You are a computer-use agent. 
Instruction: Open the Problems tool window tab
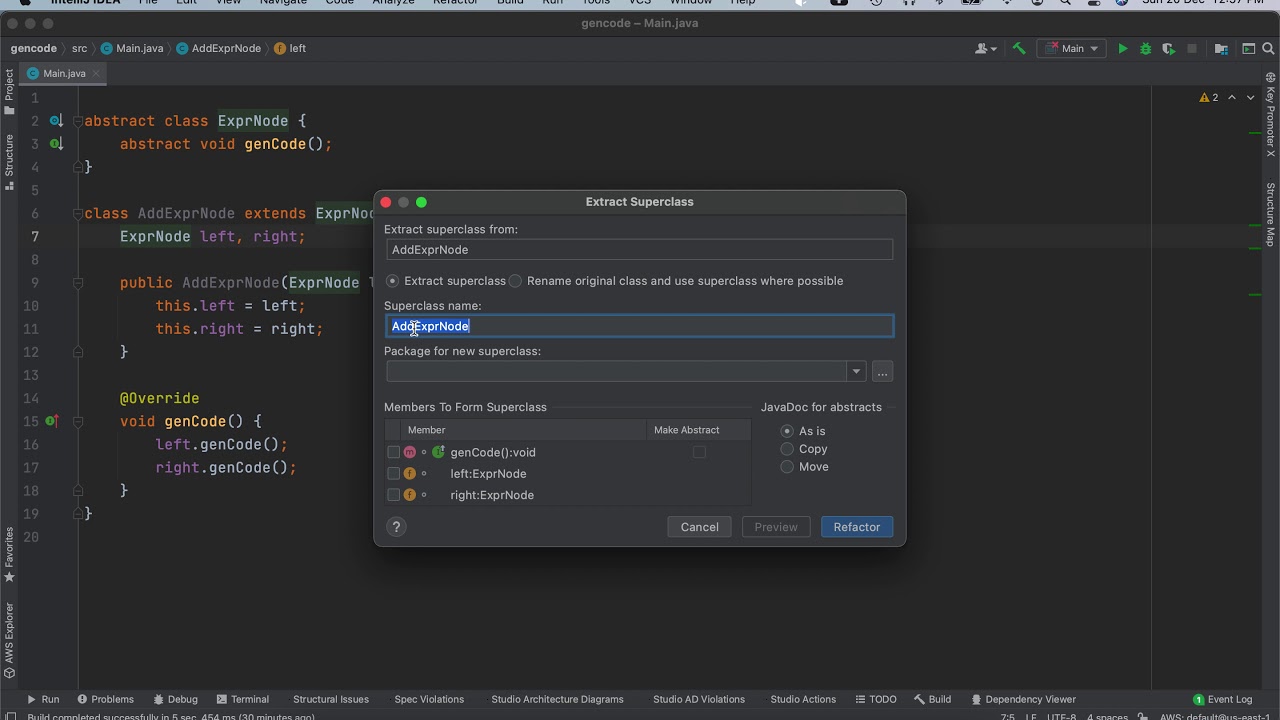[105, 700]
